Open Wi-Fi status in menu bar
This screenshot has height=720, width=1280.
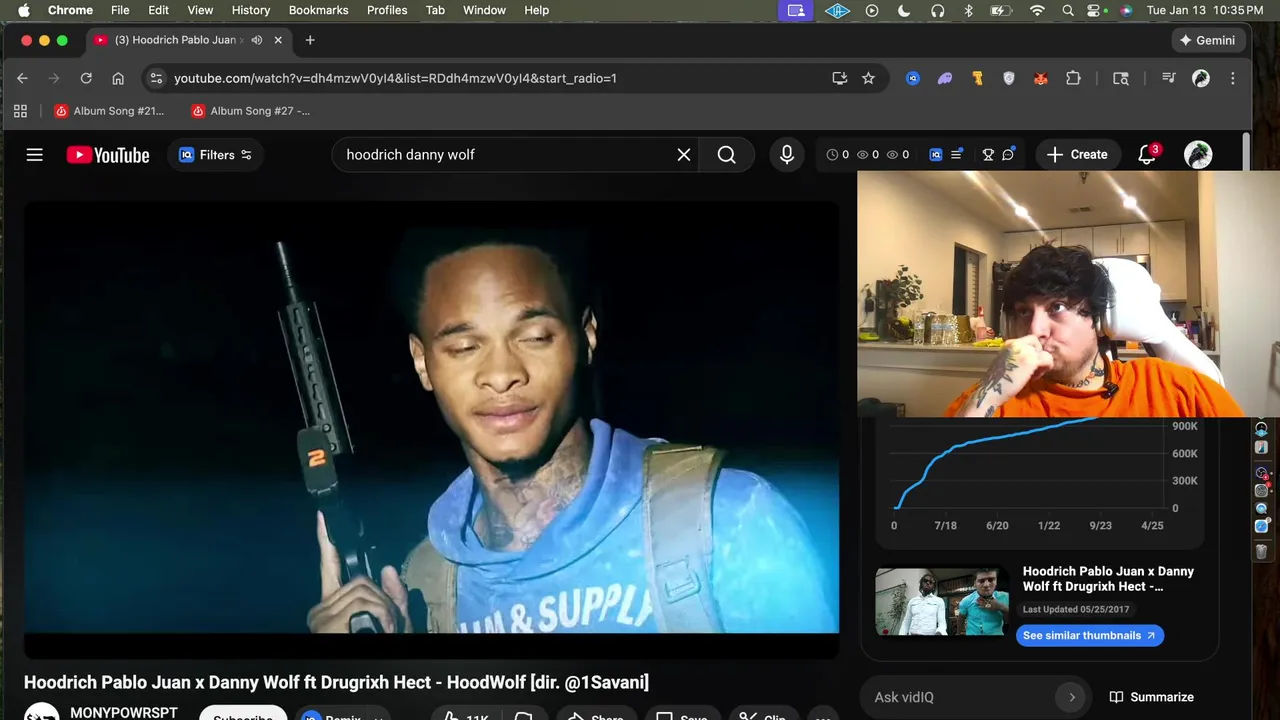click(x=1037, y=10)
